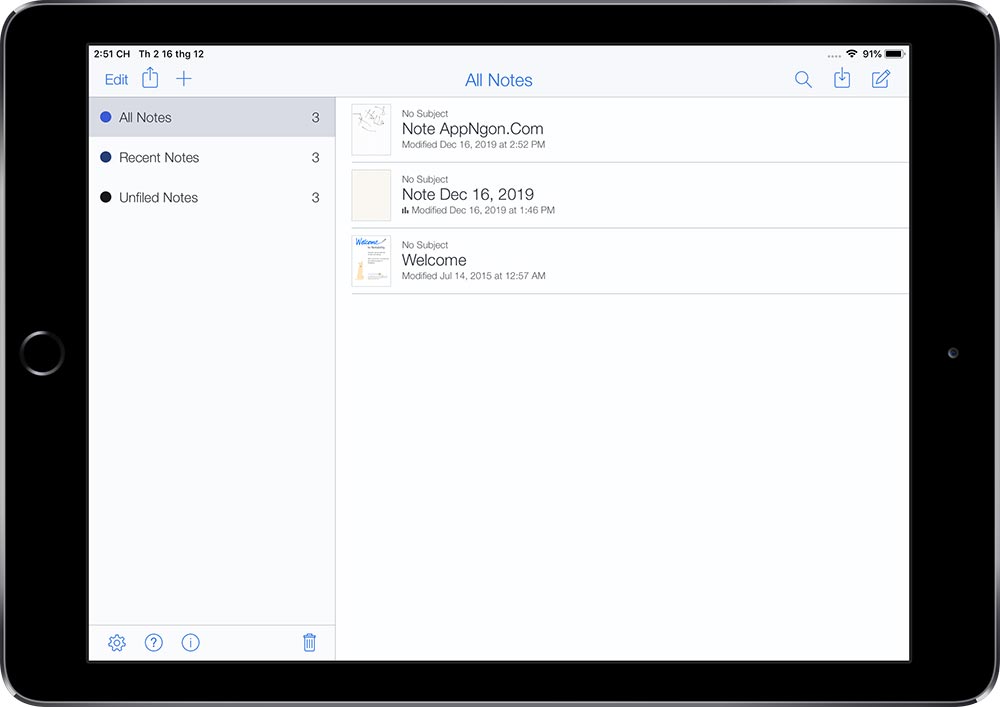Open the help question mark icon
This screenshot has height=707, width=1000.
click(x=154, y=643)
